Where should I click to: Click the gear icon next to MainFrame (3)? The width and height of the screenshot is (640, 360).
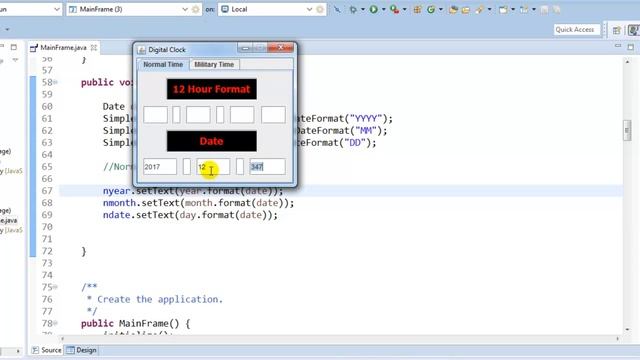tap(196, 9)
